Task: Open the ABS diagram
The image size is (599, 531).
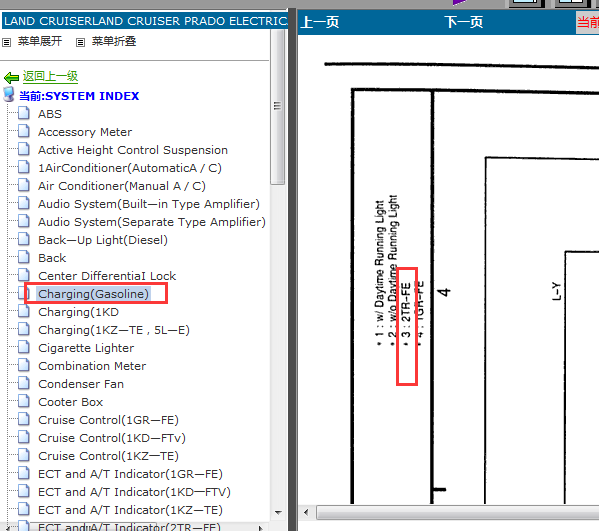Action: (50, 114)
